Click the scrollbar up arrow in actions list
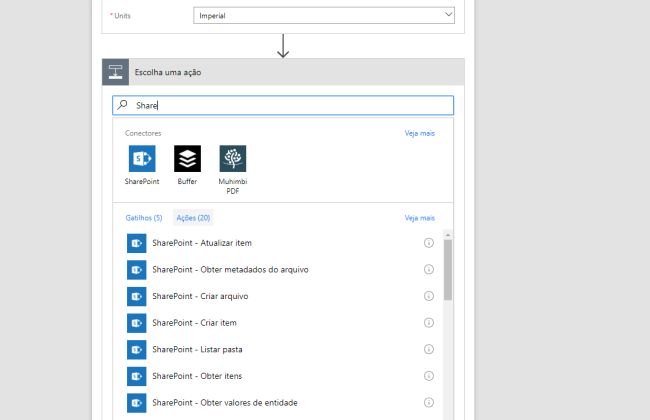 [448, 235]
